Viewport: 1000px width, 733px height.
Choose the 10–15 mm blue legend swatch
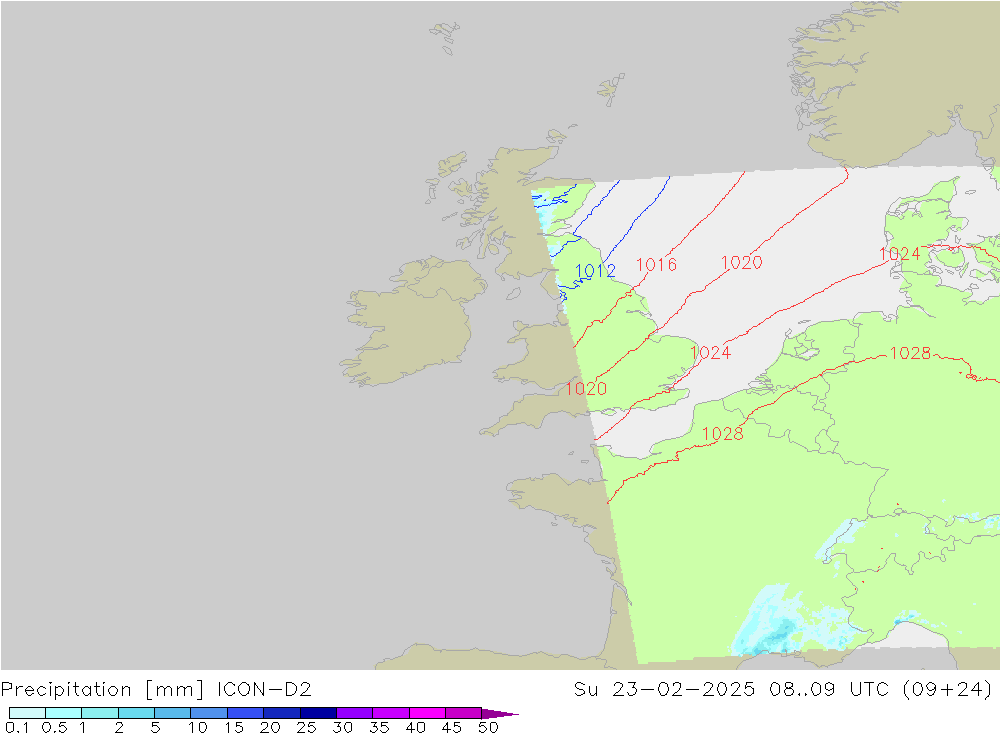pos(209,713)
